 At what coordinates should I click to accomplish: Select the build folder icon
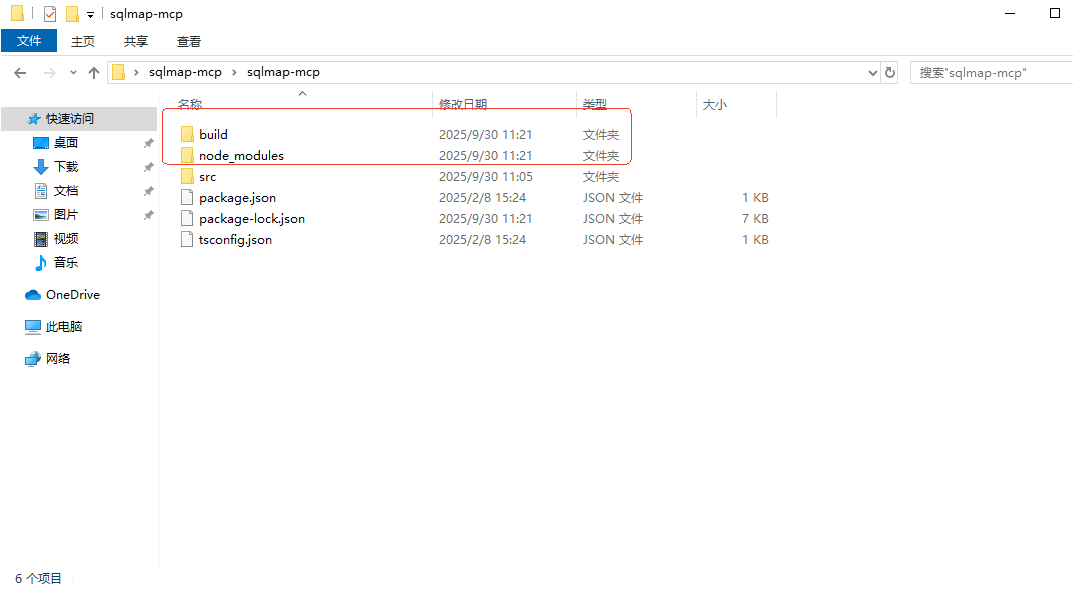tap(186, 134)
